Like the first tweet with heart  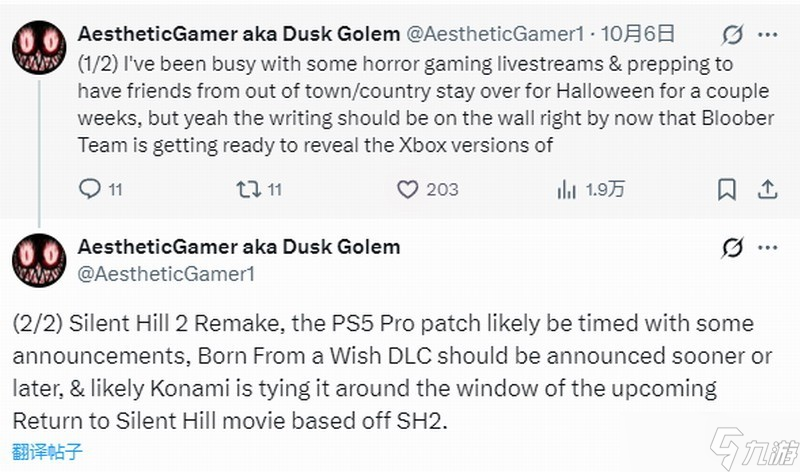[408, 189]
